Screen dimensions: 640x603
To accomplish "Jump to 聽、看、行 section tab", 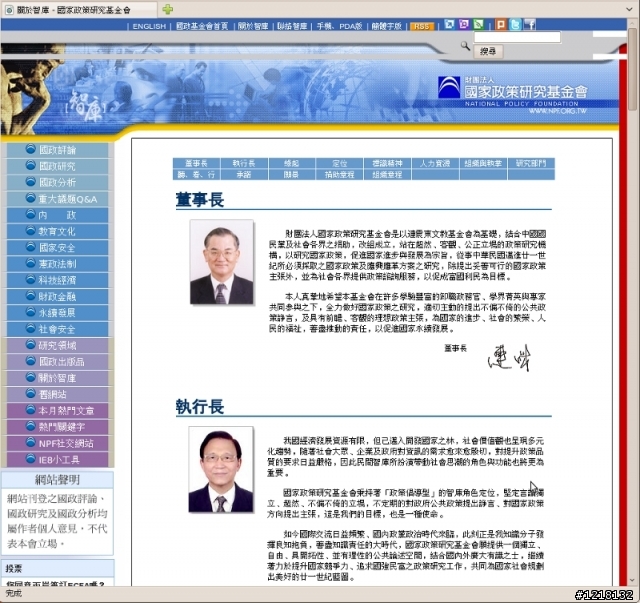I will [196, 175].
